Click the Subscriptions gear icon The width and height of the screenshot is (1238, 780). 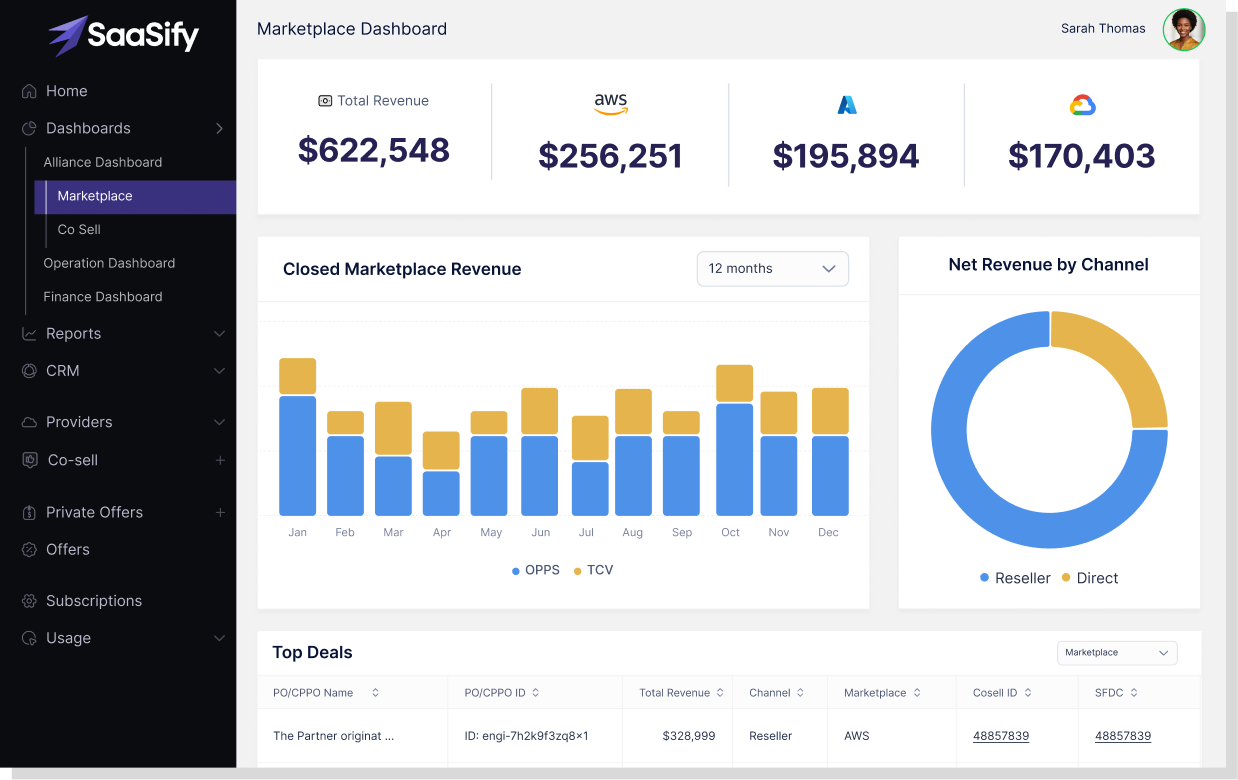tap(29, 601)
